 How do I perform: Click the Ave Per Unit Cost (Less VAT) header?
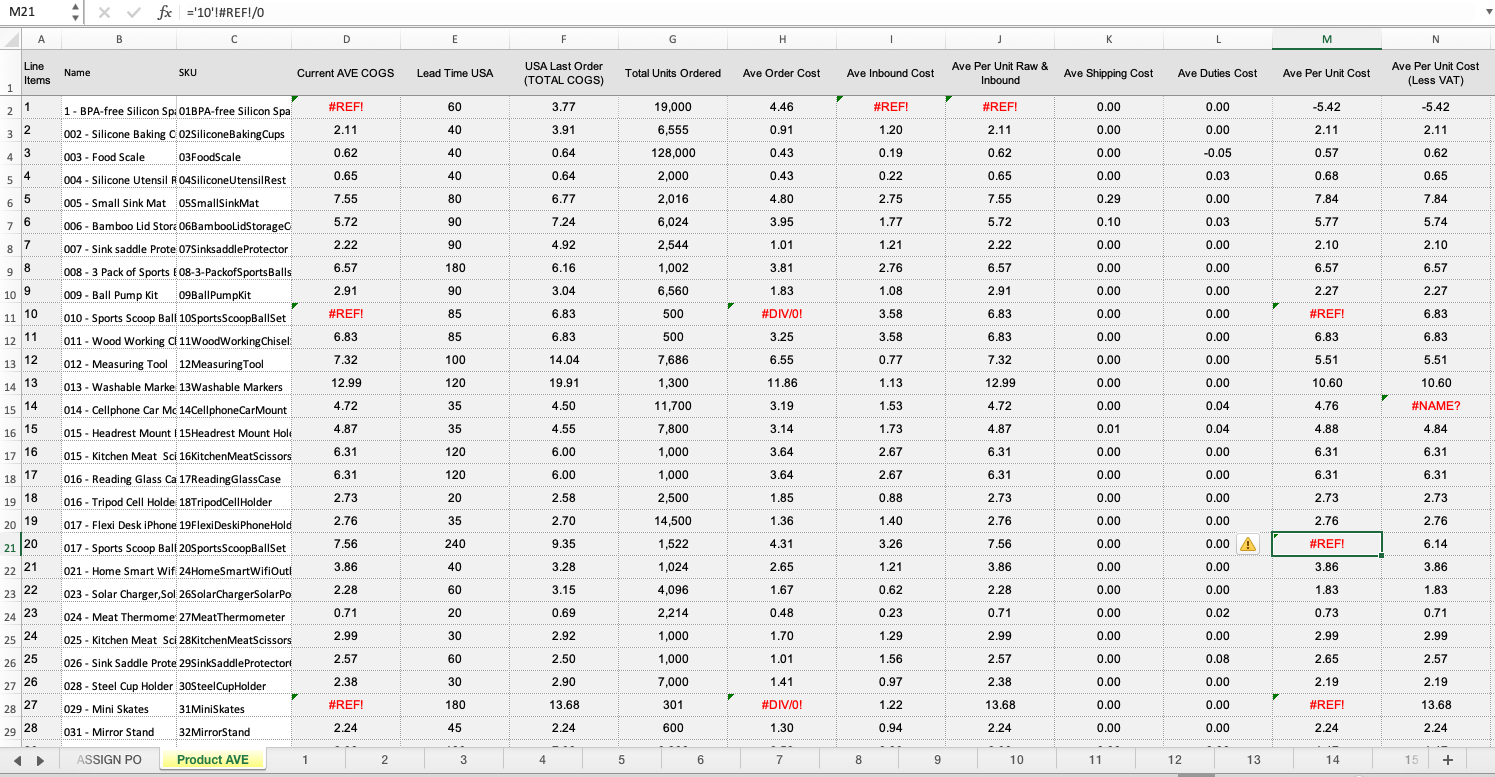point(1436,73)
